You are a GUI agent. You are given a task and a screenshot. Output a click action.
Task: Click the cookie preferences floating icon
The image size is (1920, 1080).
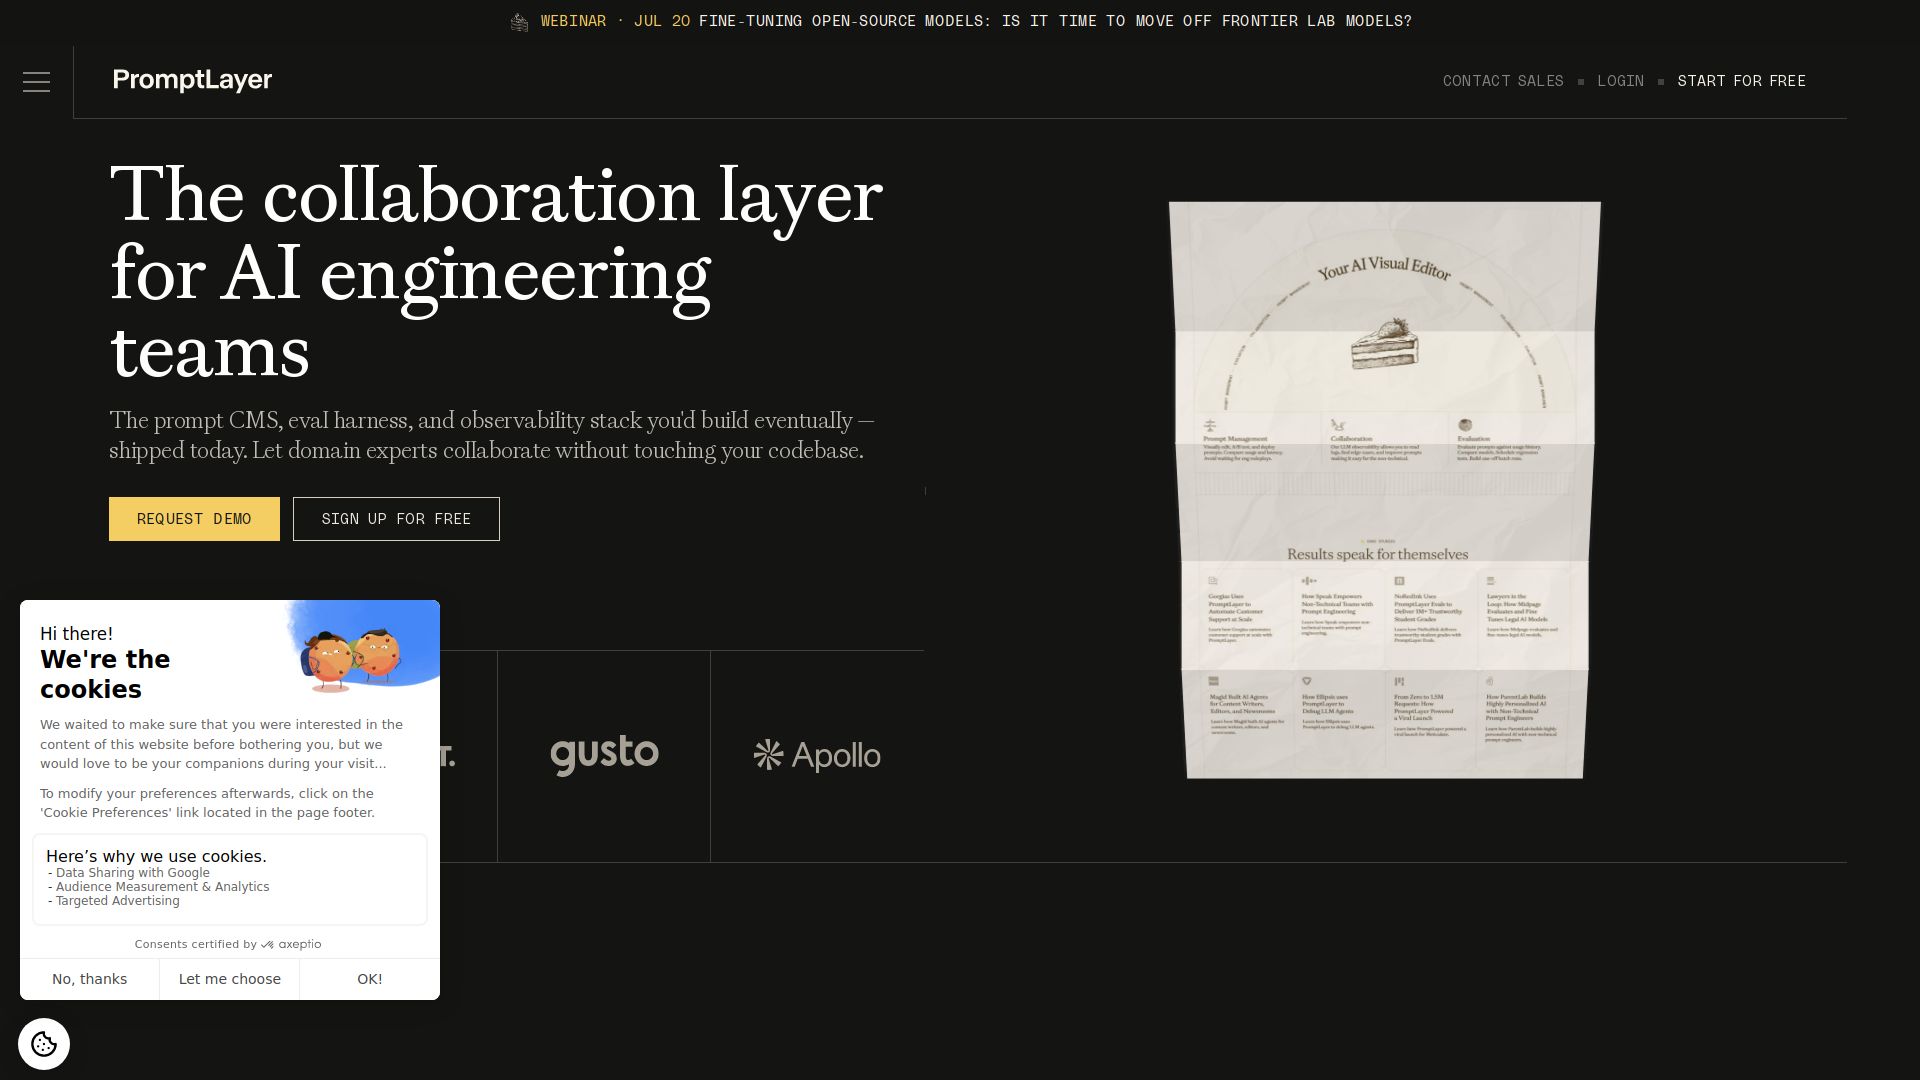coord(44,1044)
